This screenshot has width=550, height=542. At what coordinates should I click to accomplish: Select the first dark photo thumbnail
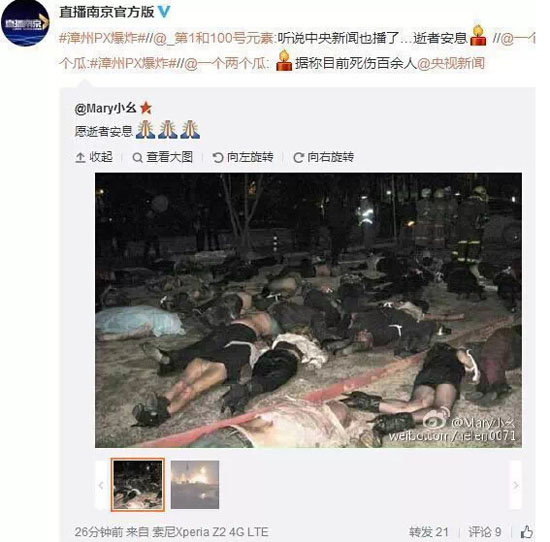coord(138,484)
